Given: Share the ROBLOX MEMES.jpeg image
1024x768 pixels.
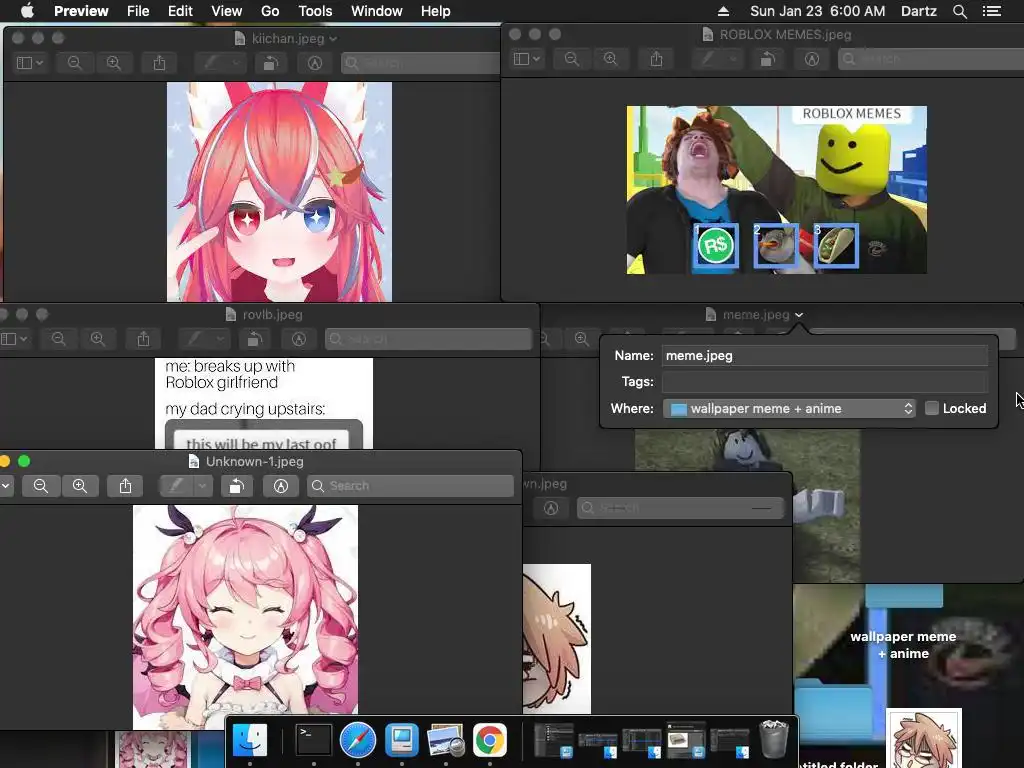Looking at the screenshot, I should (x=656, y=59).
